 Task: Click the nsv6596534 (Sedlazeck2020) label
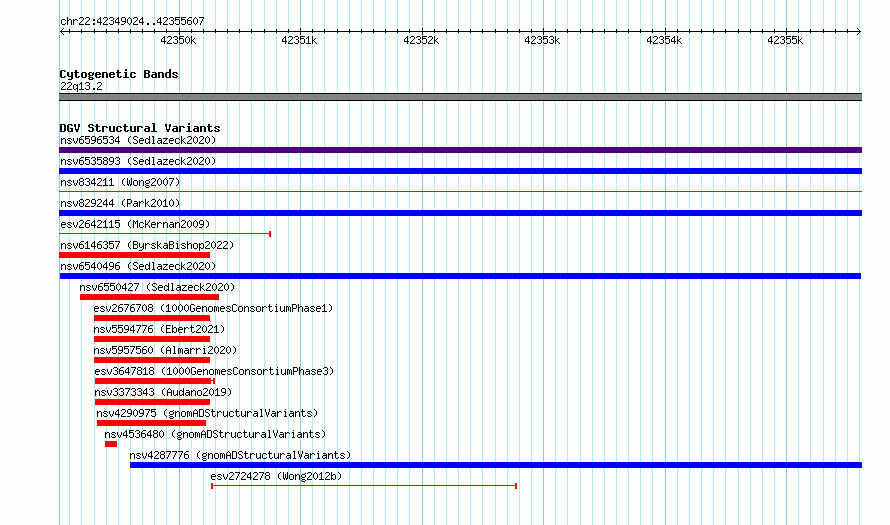pos(138,140)
